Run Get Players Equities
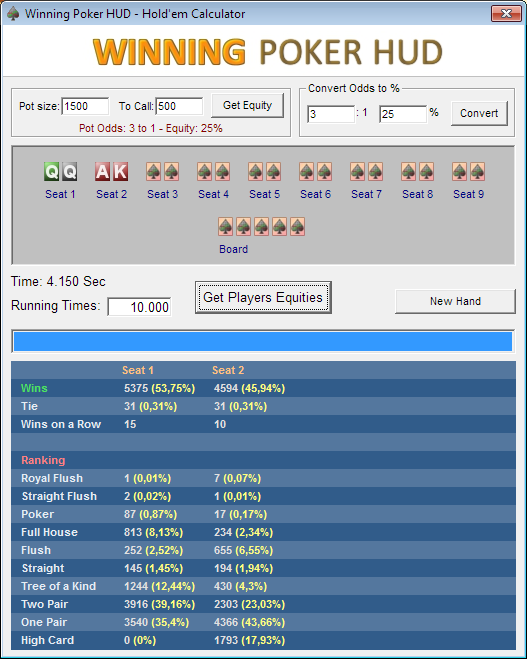 (x=263, y=298)
